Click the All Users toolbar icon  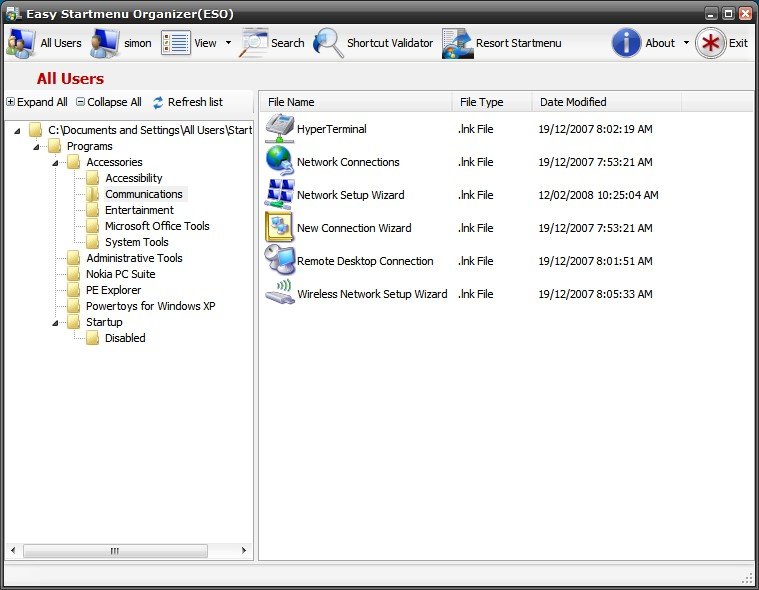(21, 44)
